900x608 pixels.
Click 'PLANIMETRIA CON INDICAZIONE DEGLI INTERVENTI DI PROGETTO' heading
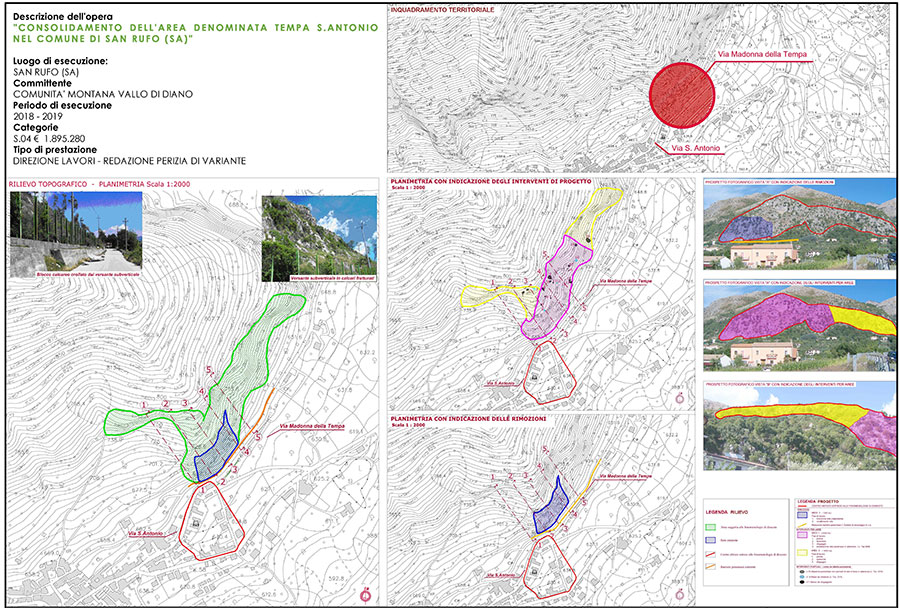490,181
